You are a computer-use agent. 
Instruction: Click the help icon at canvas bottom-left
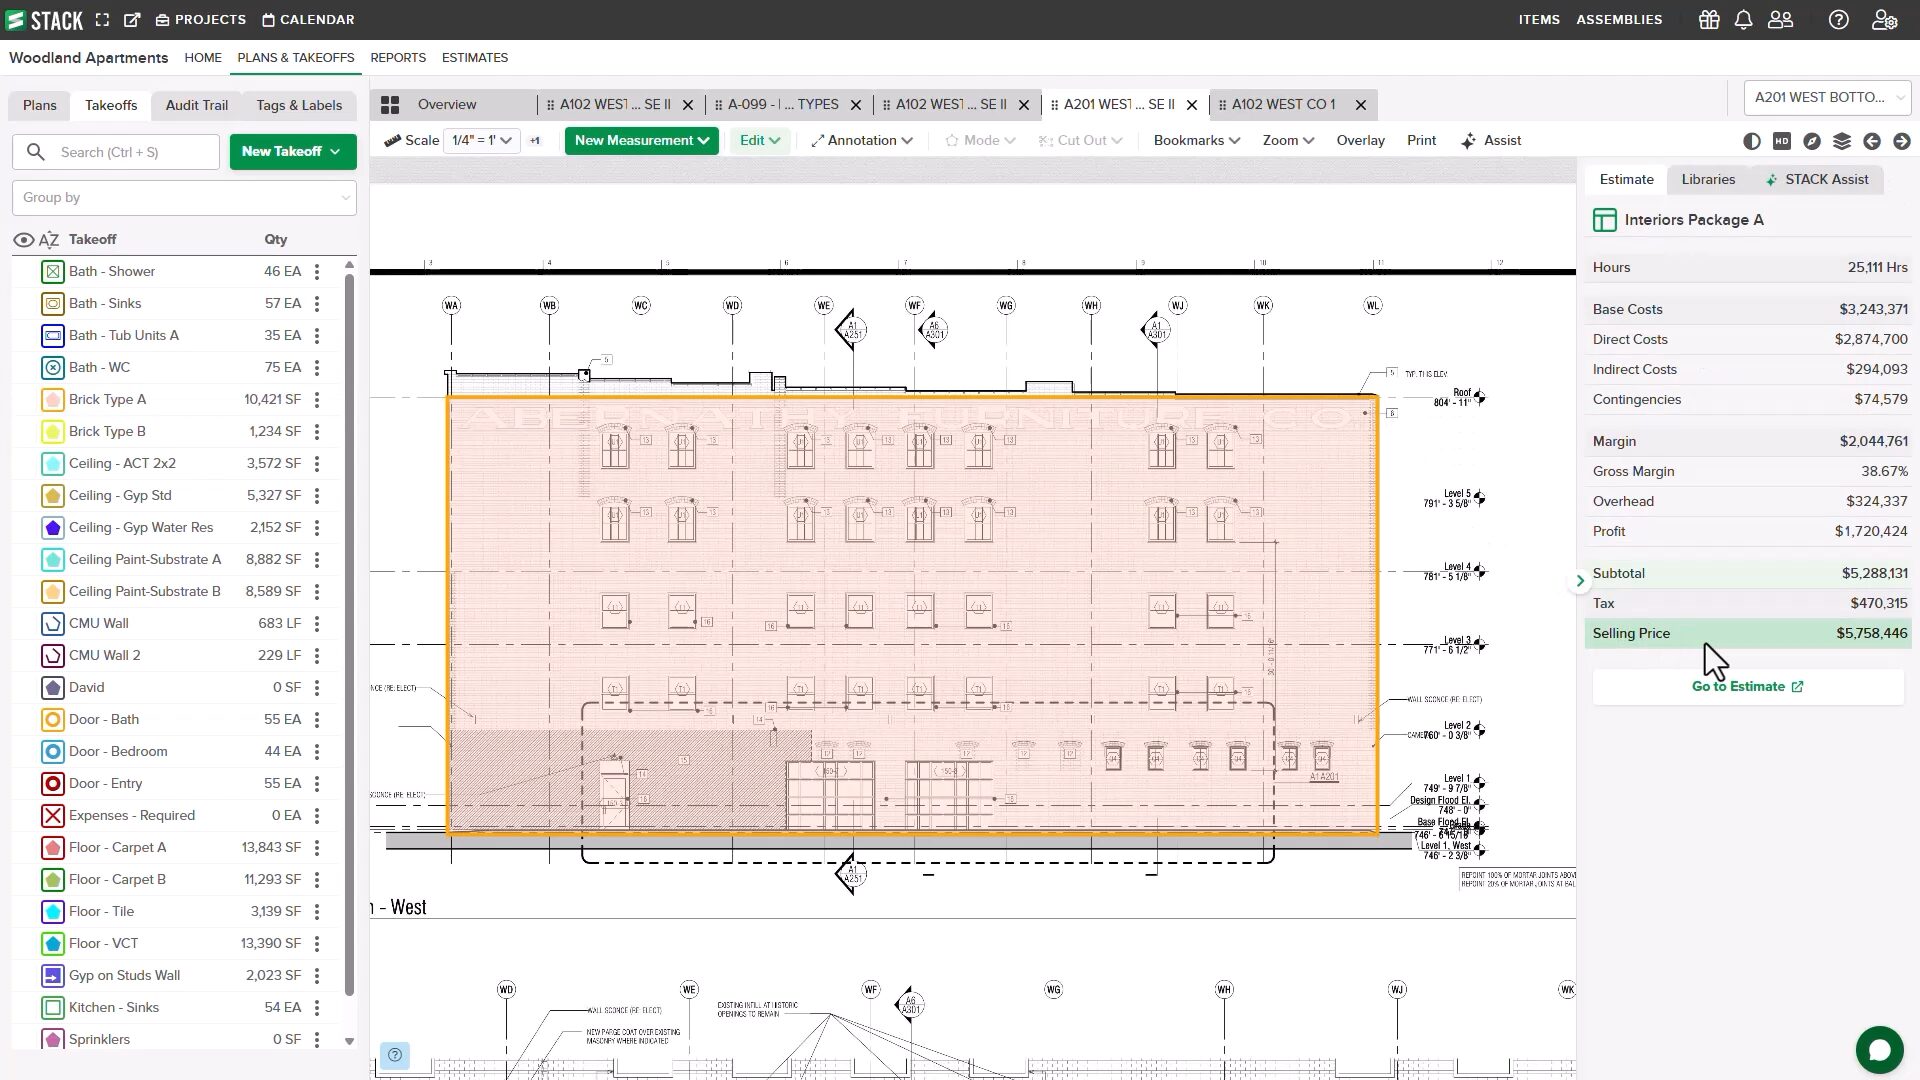point(395,1055)
